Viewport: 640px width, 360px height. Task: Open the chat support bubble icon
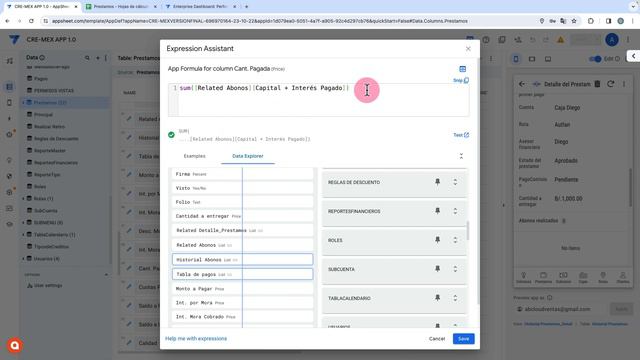pos(15,345)
